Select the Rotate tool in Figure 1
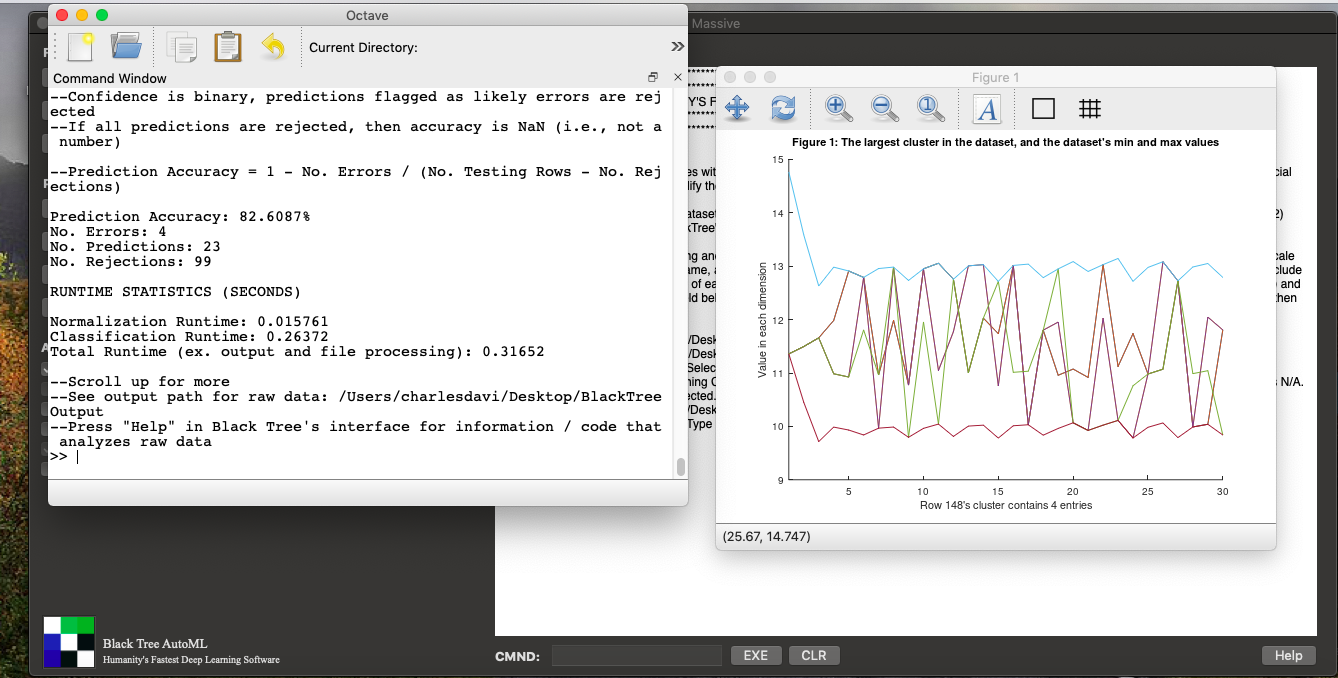The width and height of the screenshot is (1338, 678). [783, 108]
